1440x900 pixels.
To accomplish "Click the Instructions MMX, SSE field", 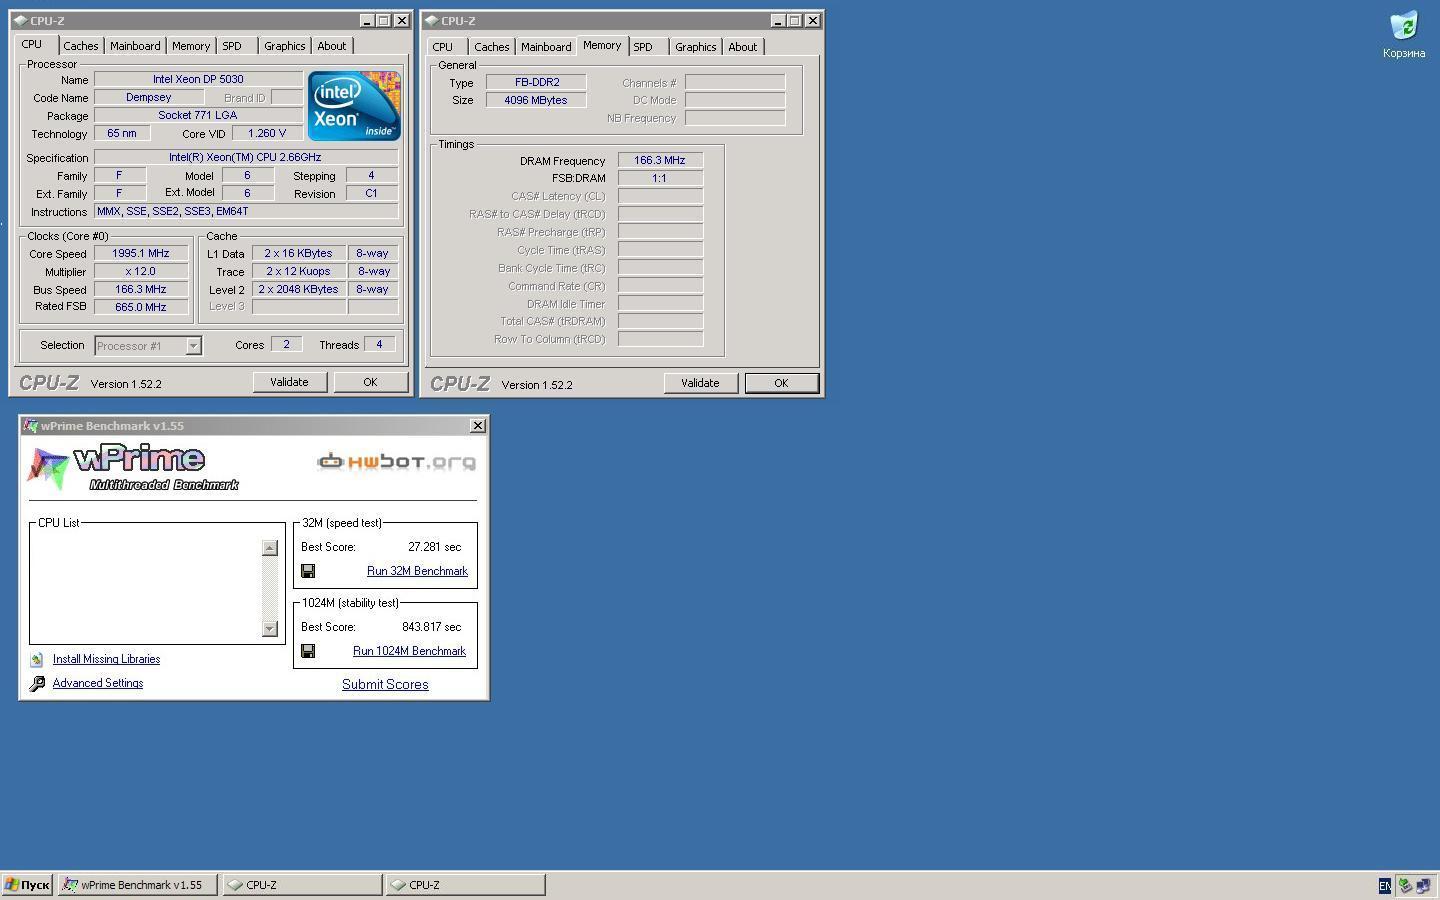I will (x=246, y=211).
